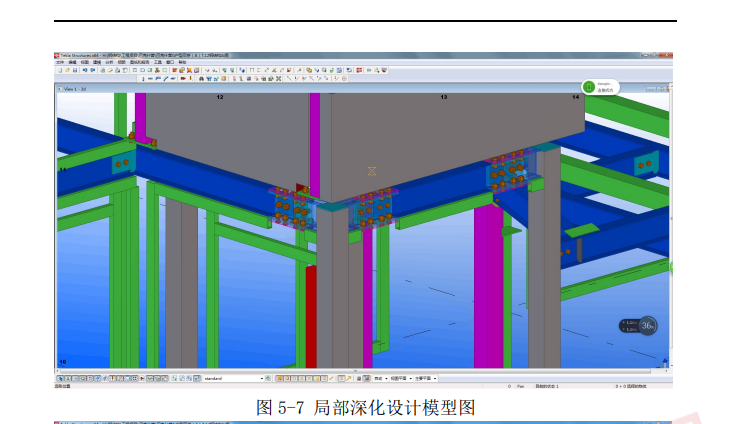Screen dimensions: 756x424
Task: Click the 连接成功 notification text
Action: 604,90
